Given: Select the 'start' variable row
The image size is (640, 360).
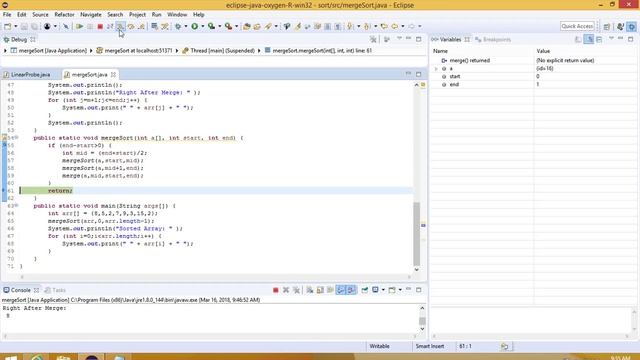Looking at the screenshot, I should [534, 76].
